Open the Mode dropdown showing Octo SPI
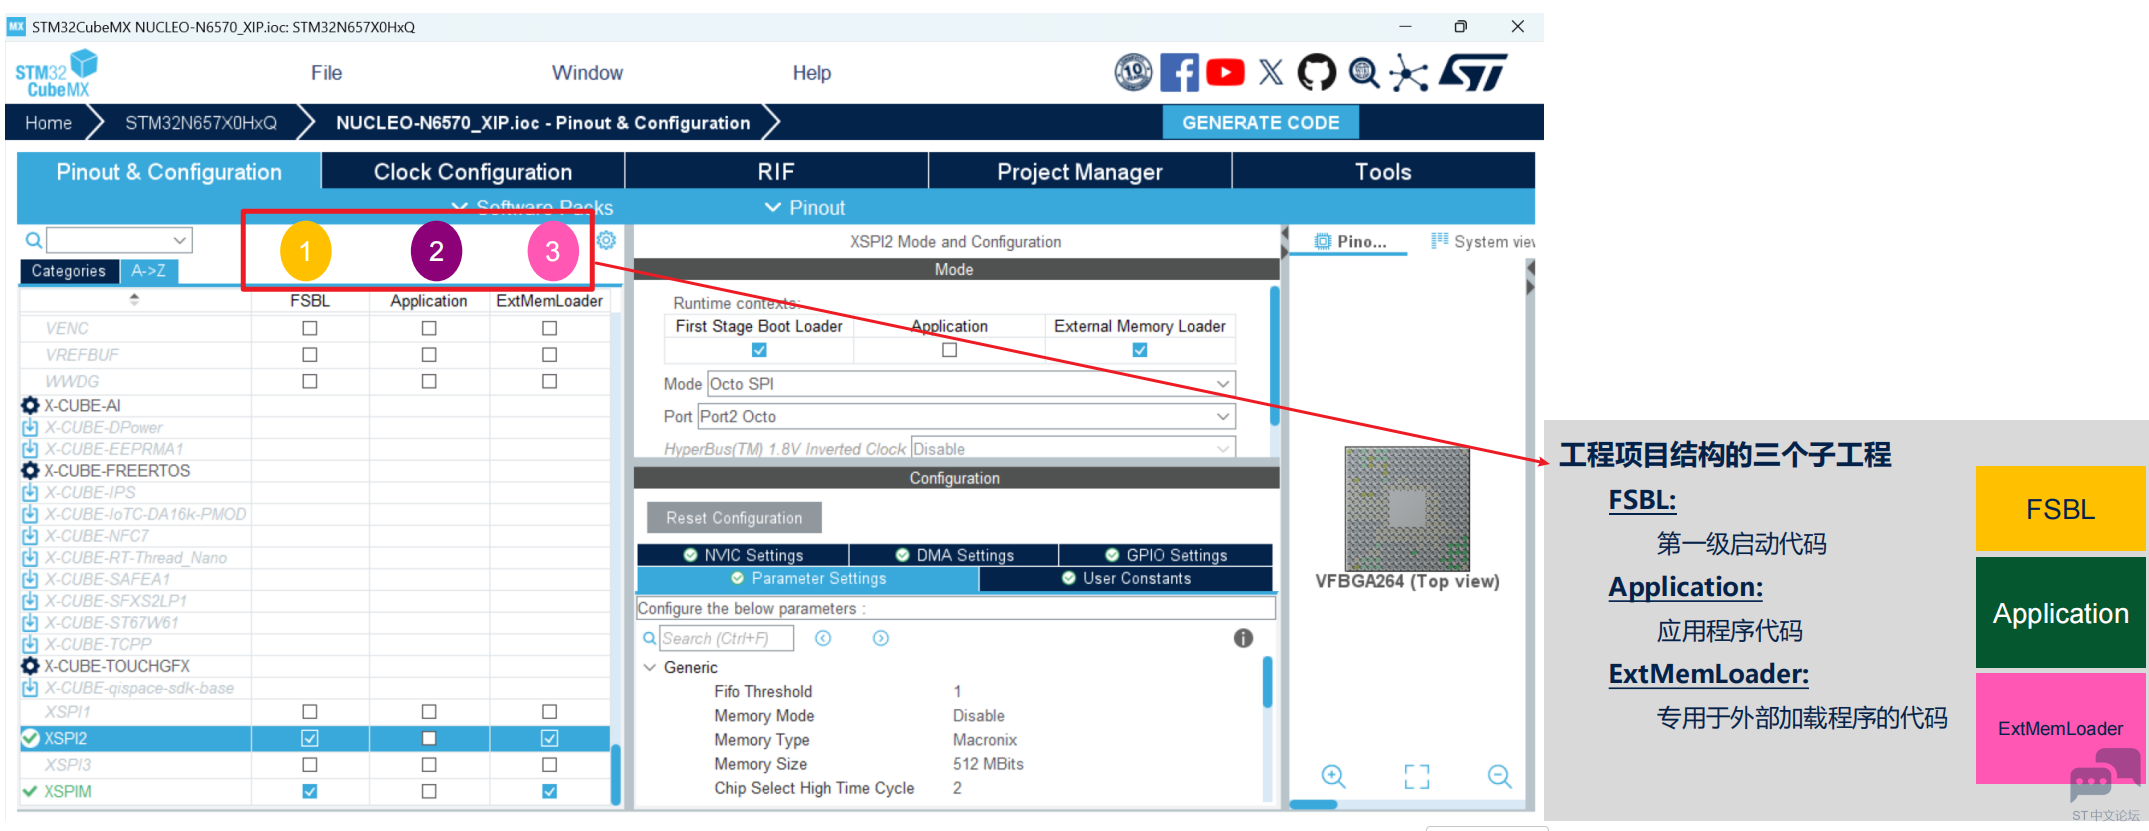 pos(970,384)
